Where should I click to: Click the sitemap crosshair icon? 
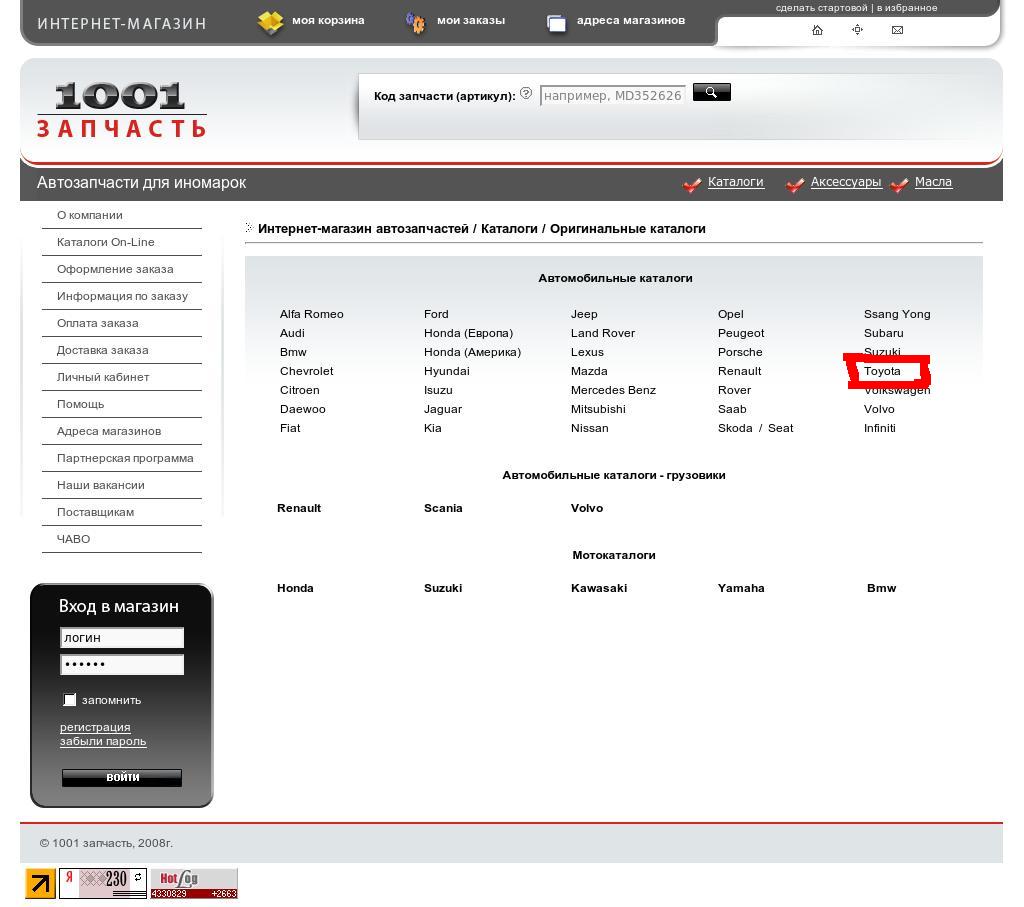tap(857, 30)
